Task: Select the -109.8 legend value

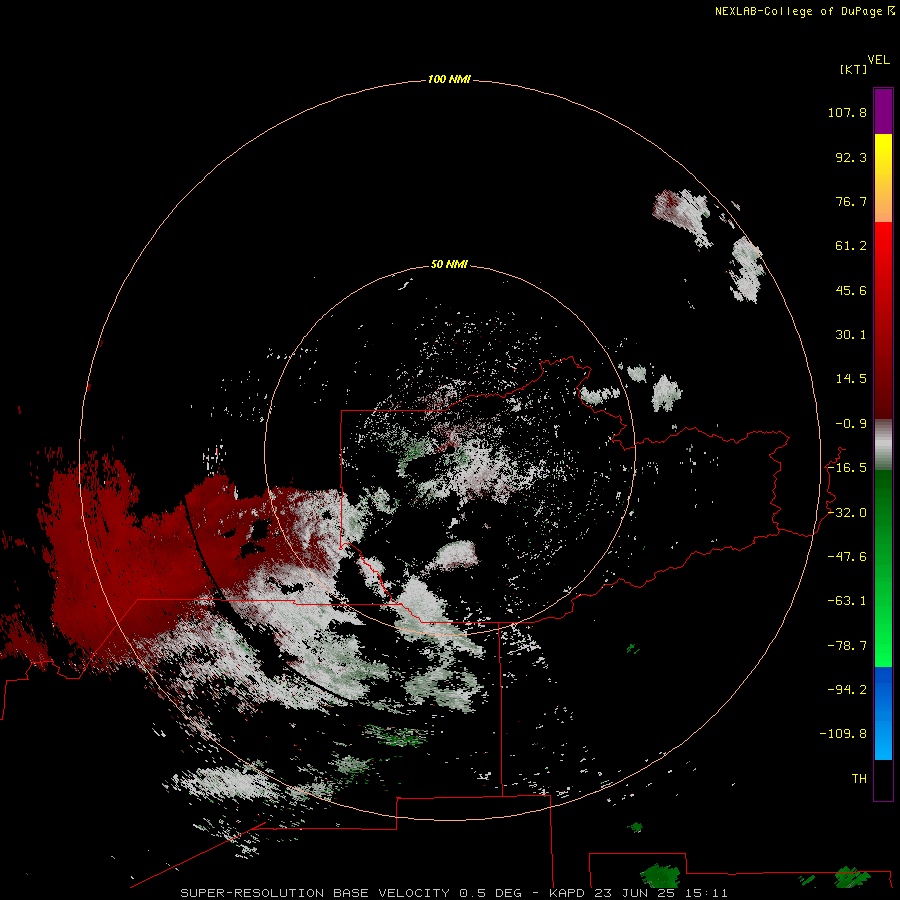Action: (x=843, y=734)
